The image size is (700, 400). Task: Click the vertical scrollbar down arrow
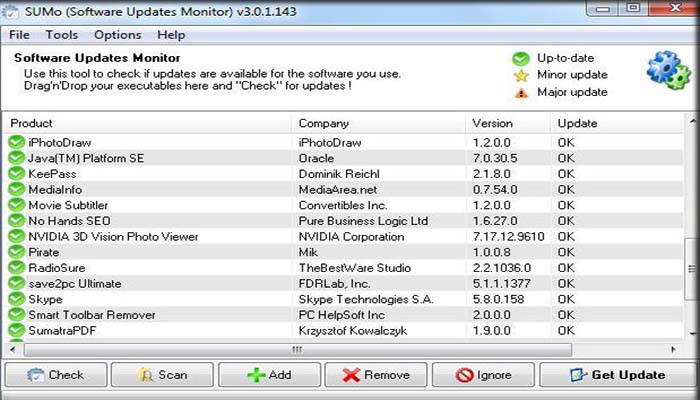click(x=692, y=333)
